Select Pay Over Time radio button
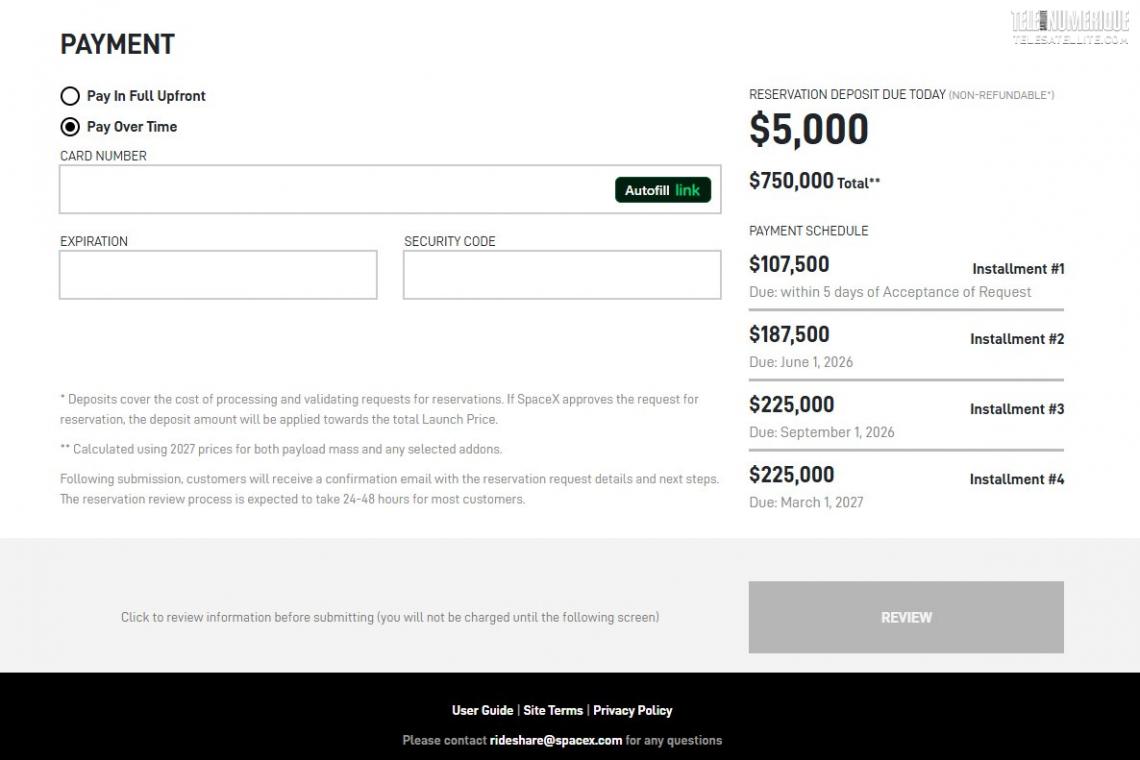 tap(70, 127)
